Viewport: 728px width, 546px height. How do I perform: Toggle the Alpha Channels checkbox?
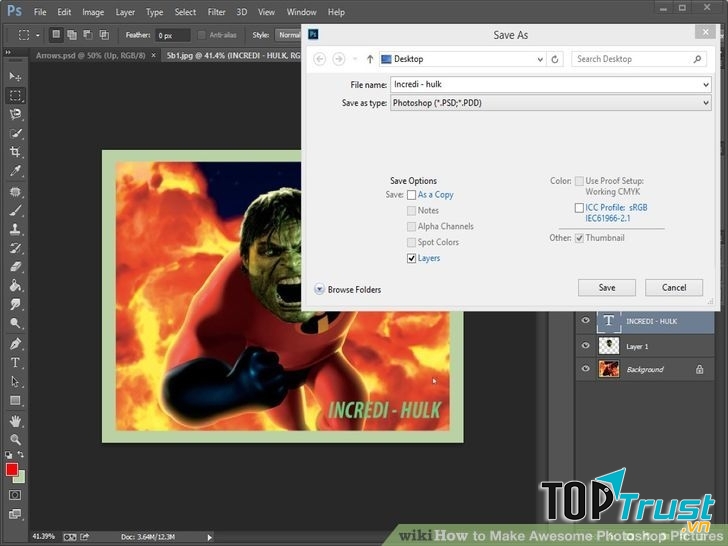click(411, 227)
